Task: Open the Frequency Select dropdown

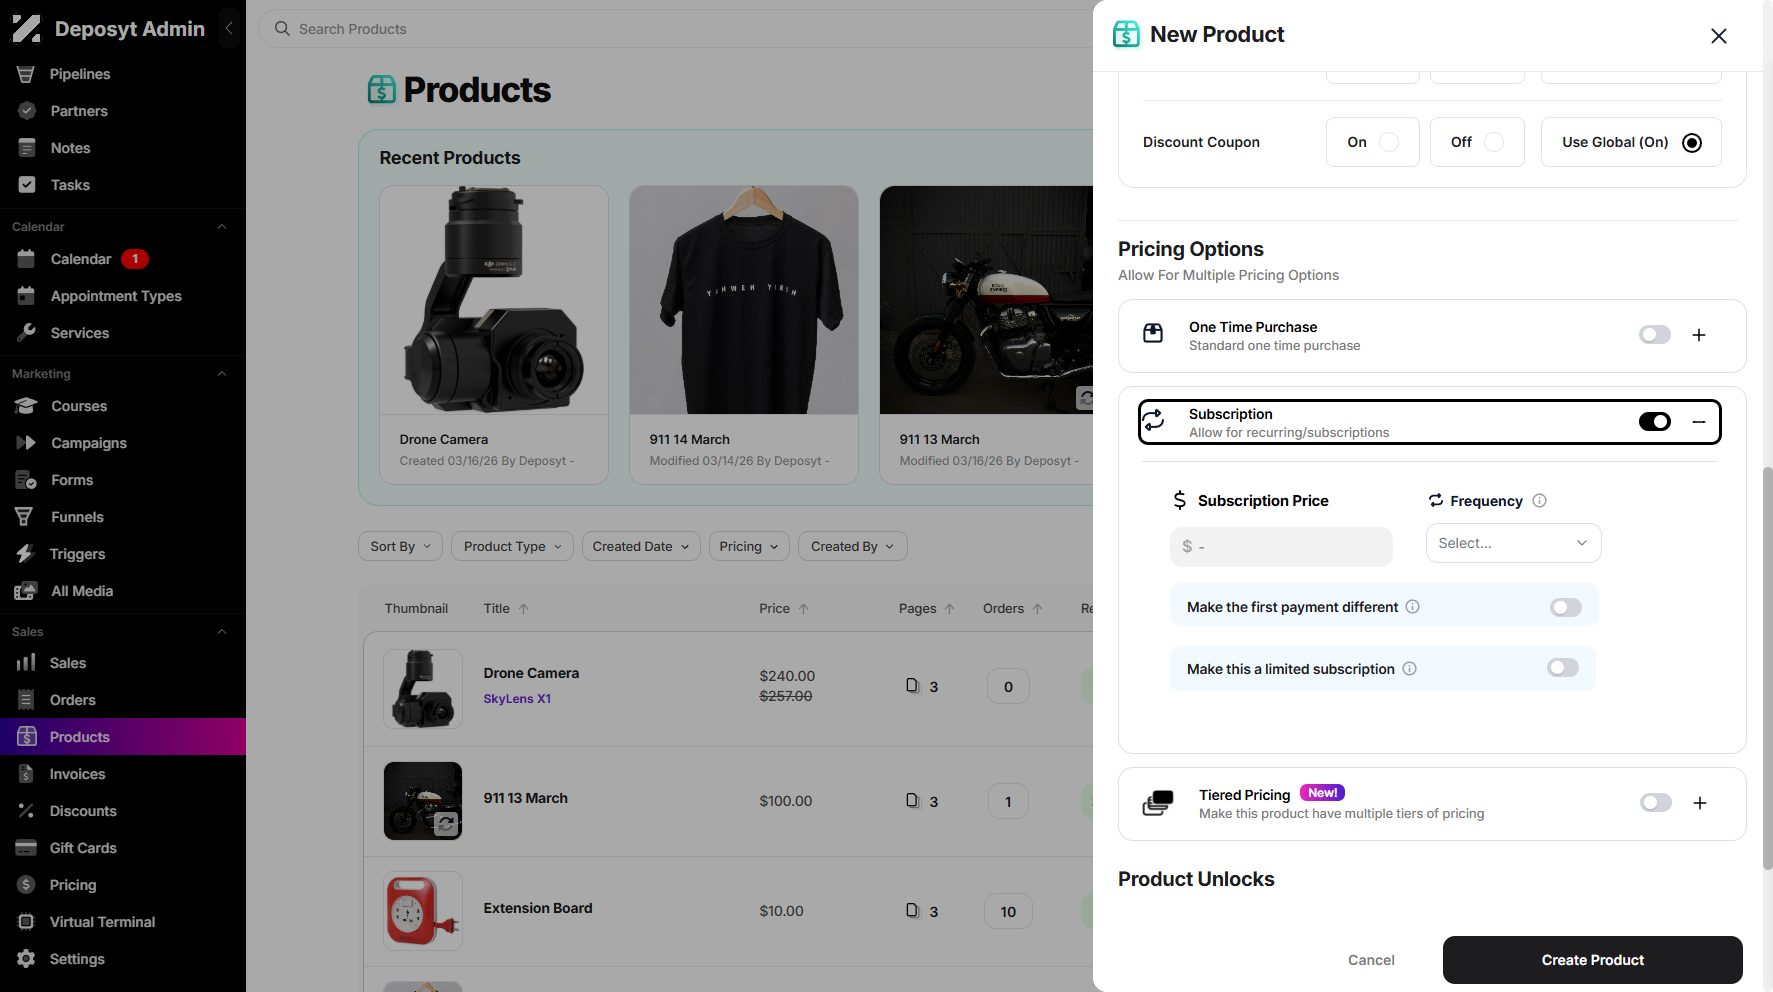Action: point(1513,543)
